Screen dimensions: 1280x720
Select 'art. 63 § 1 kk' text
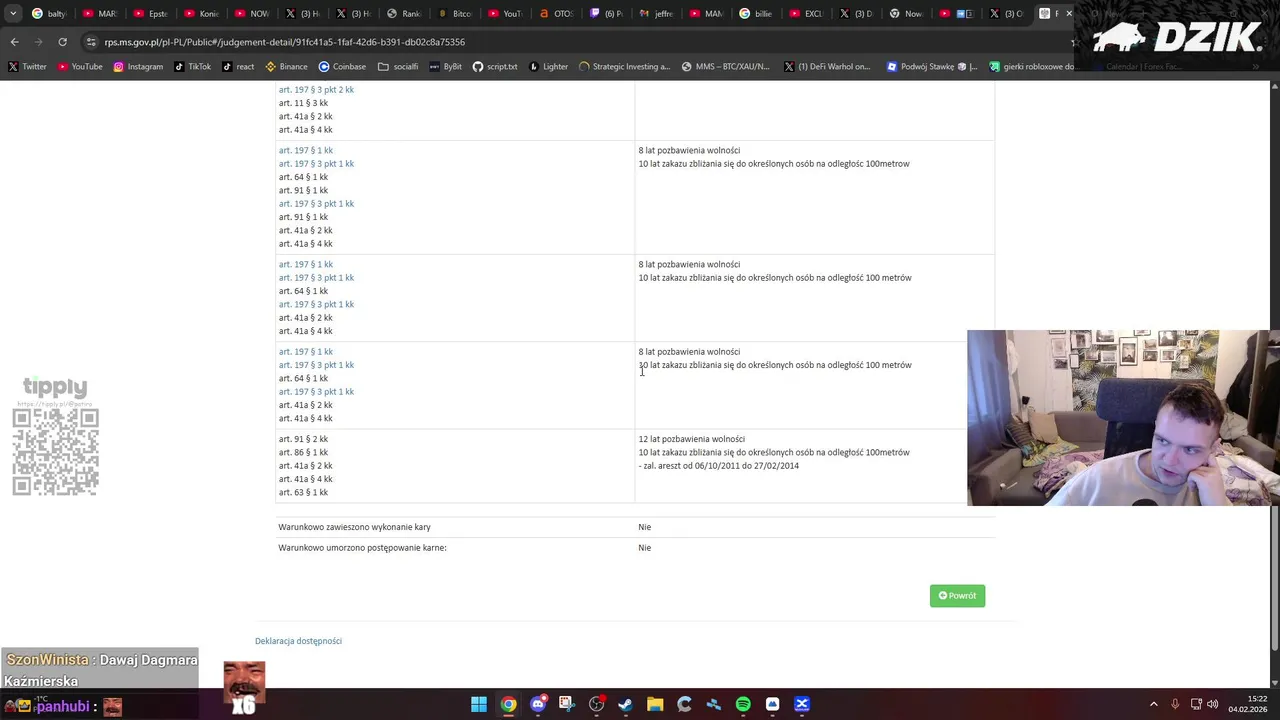[x=303, y=493]
